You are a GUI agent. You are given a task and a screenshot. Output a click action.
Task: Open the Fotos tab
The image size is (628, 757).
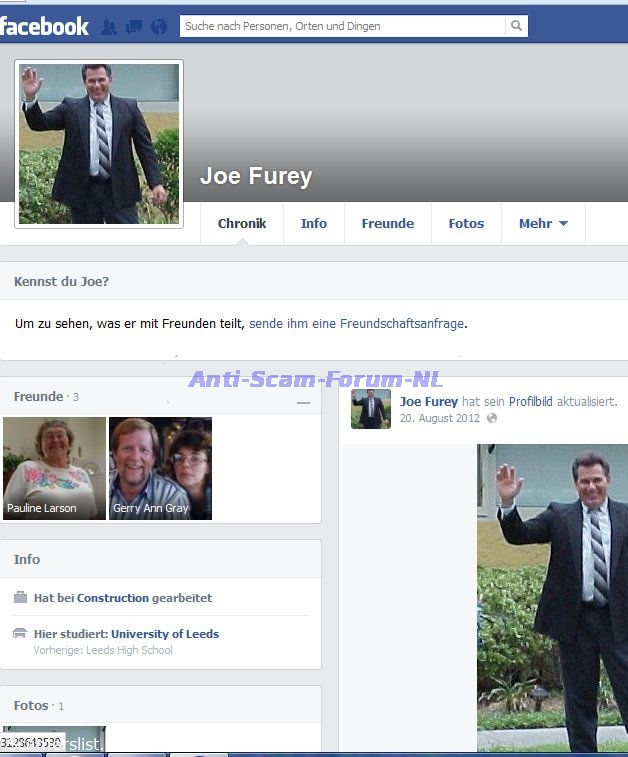tap(466, 224)
